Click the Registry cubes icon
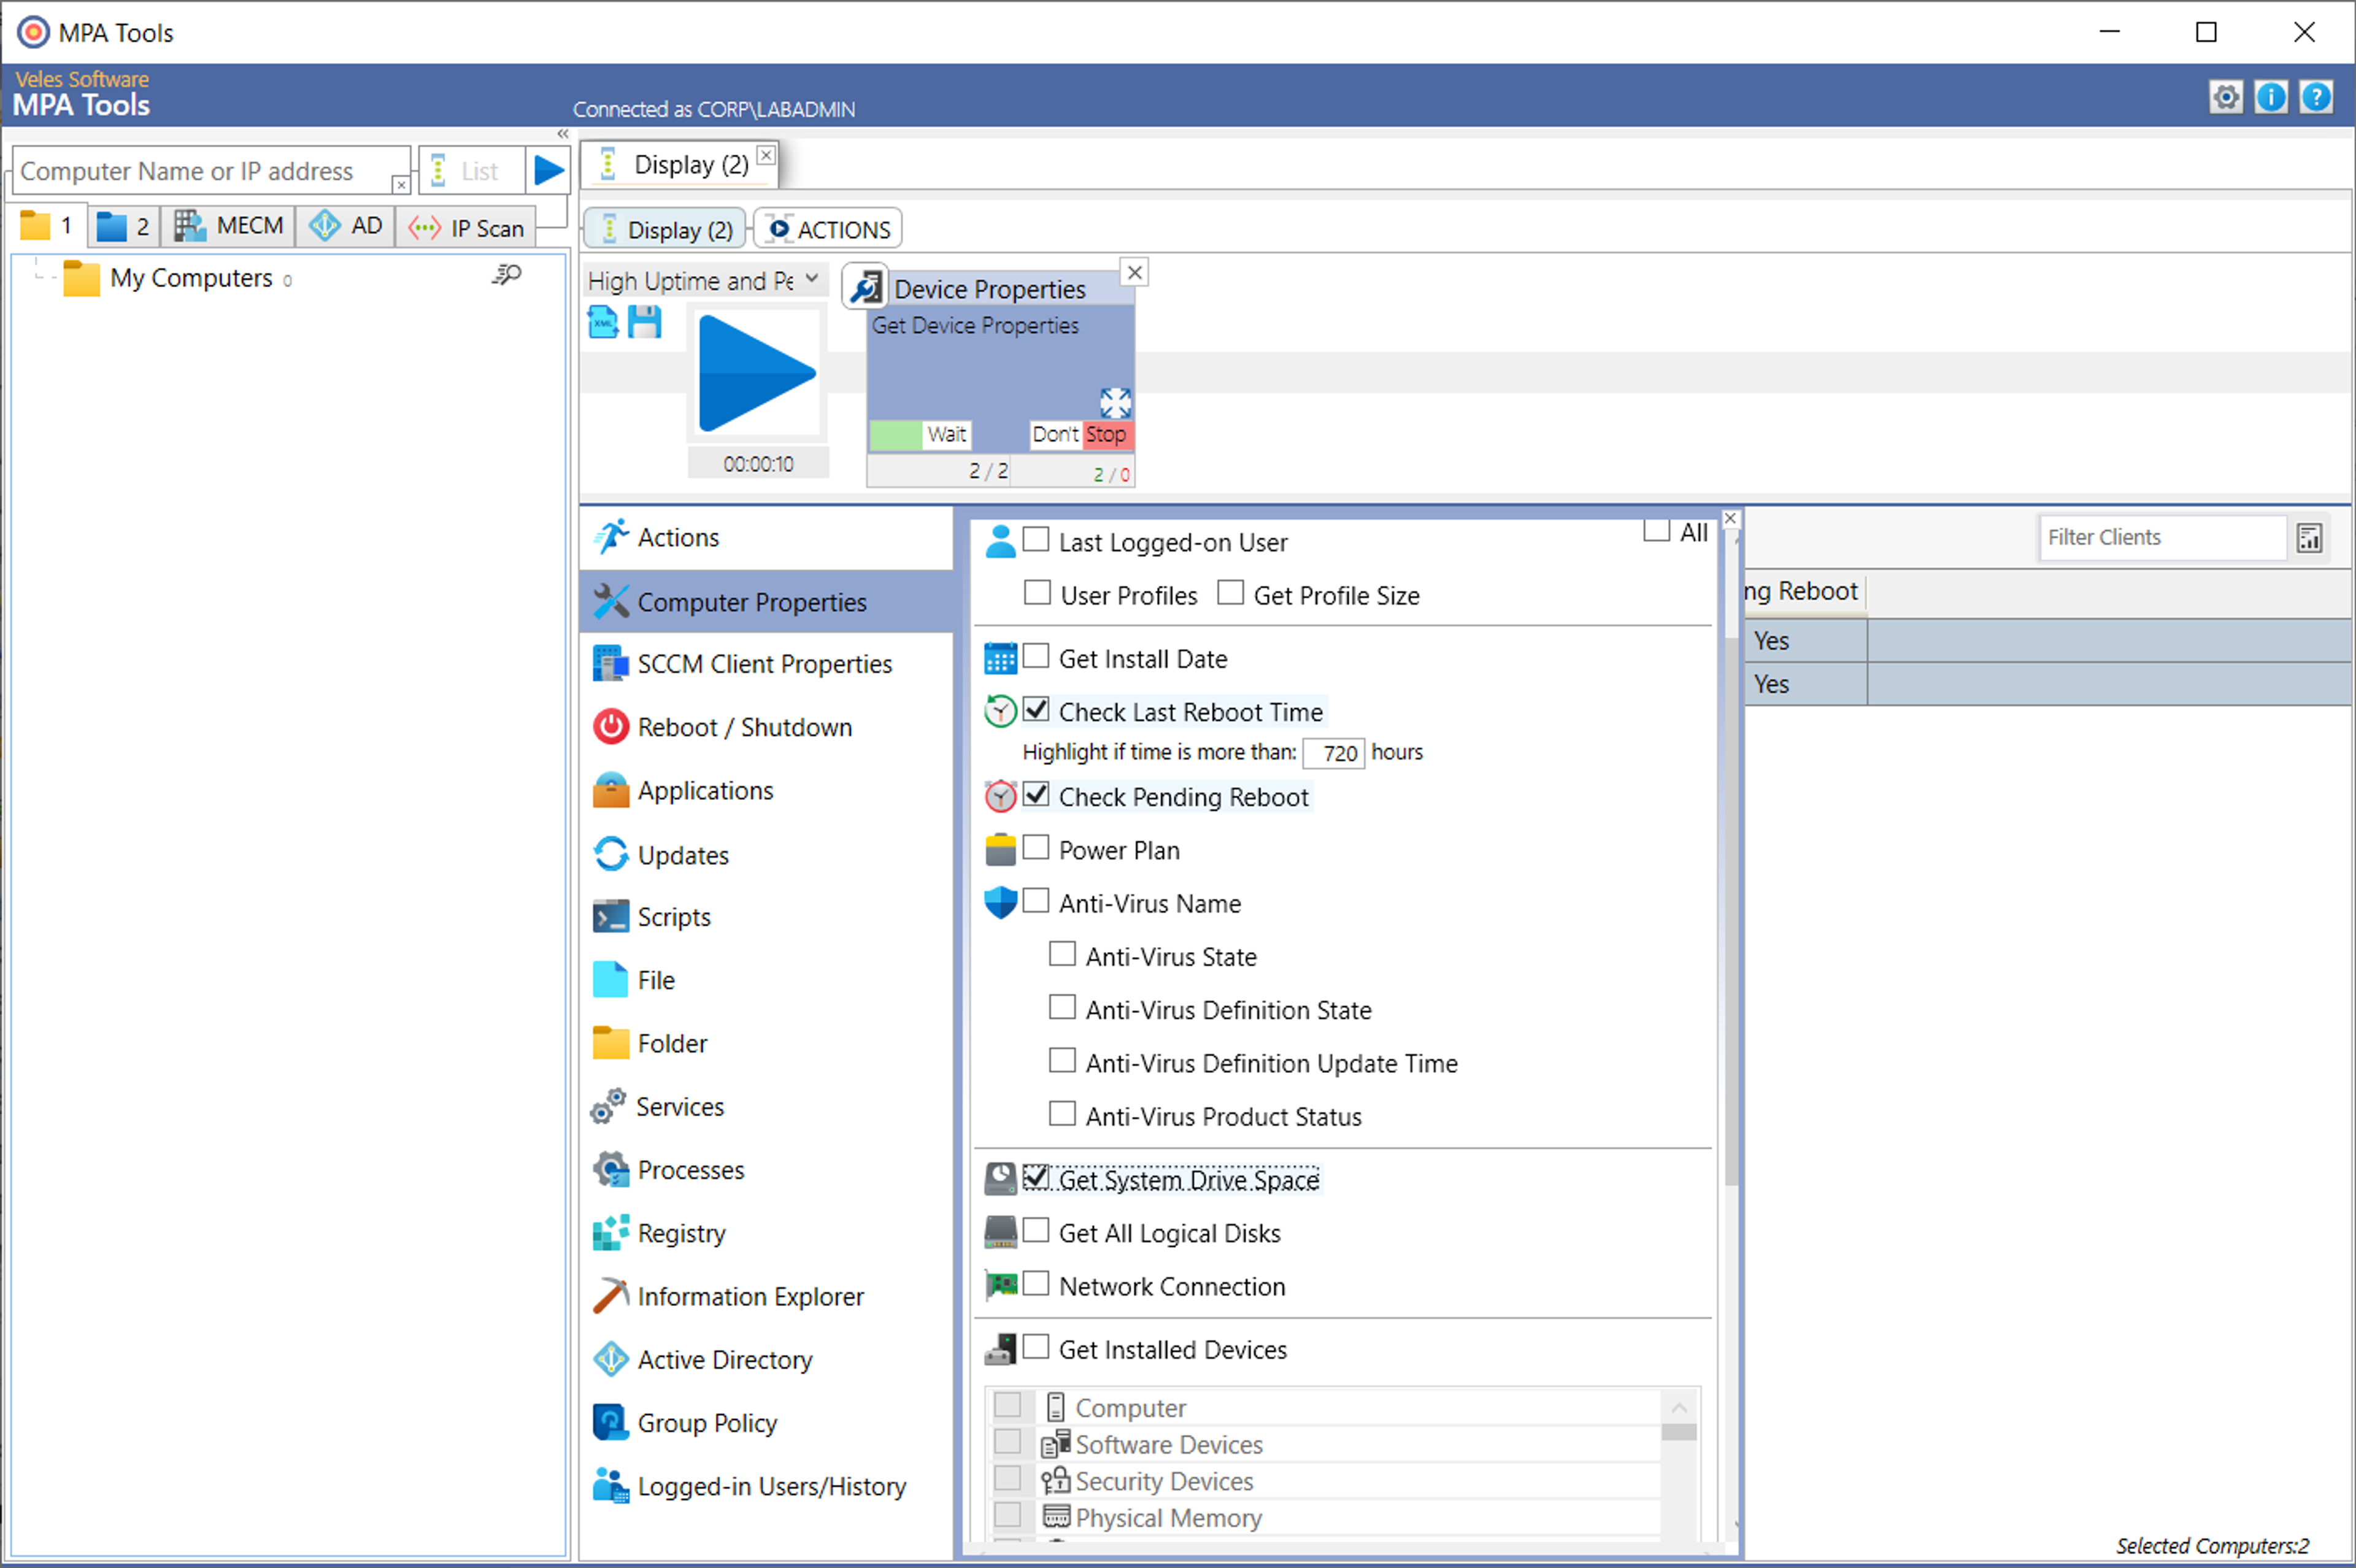Screen dimensions: 2356x1568 (610, 1233)
